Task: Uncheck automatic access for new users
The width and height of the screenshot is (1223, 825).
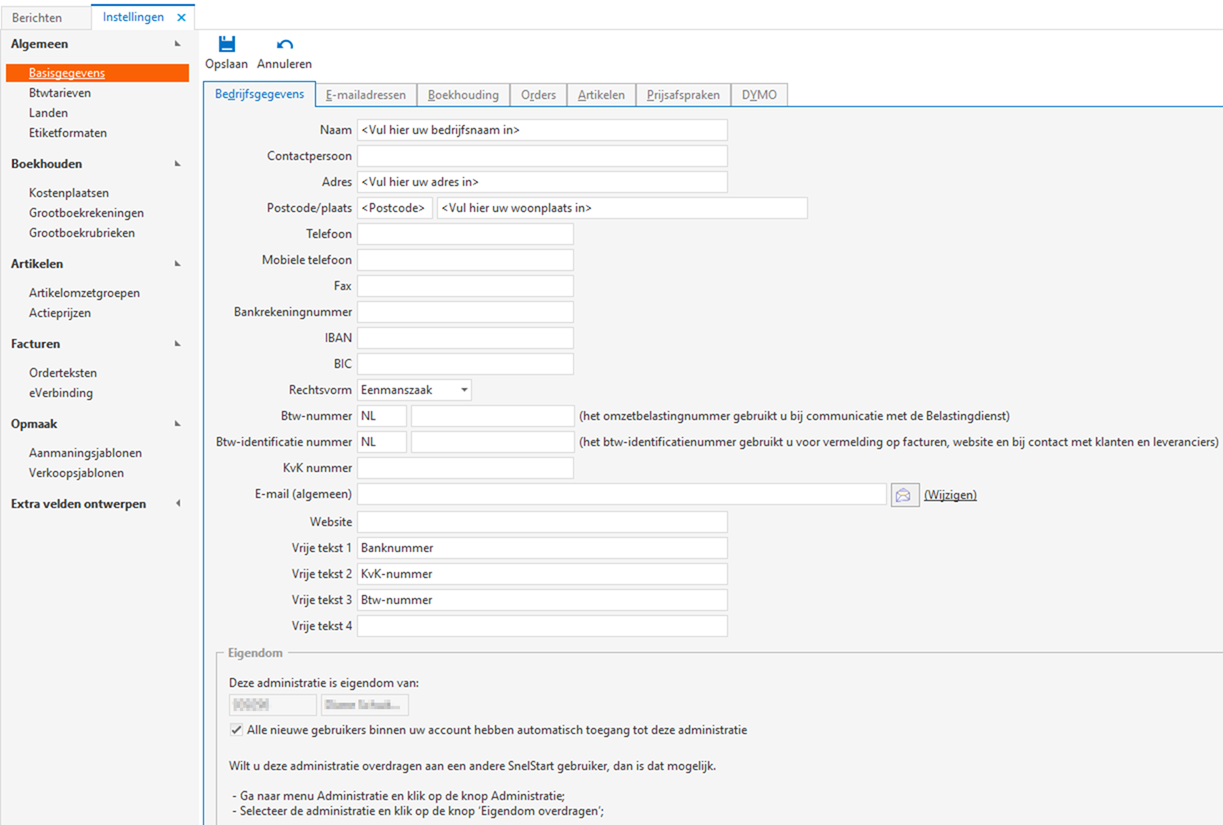Action: click(236, 729)
